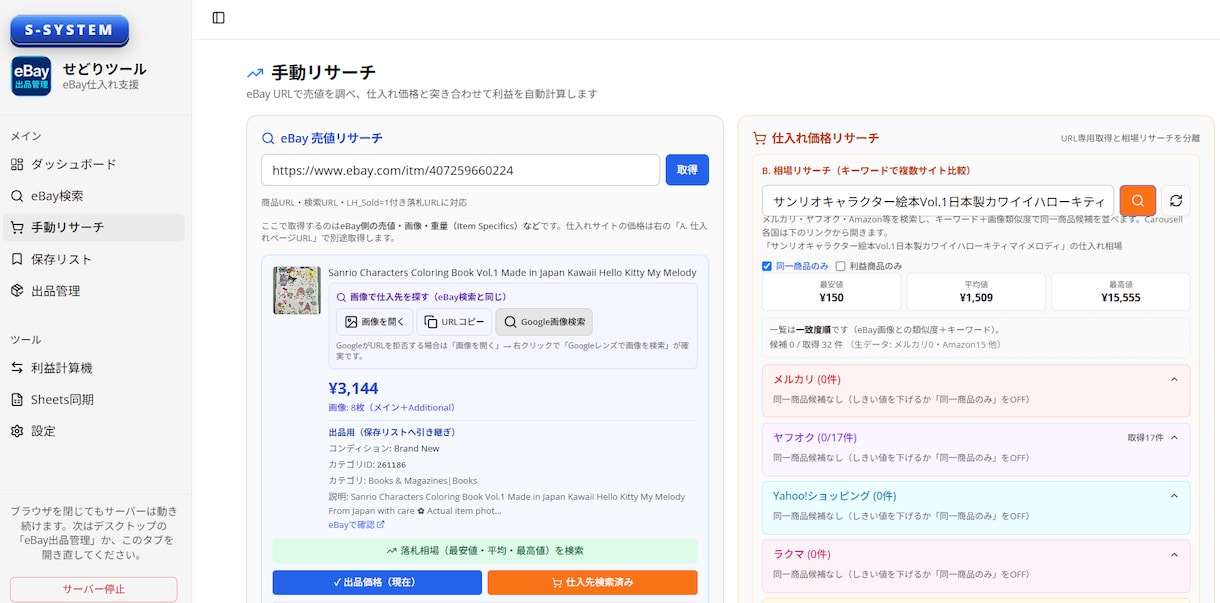The image size is (1220, 603).
Task: Click the ¥3,144 price text
Action: click(353, 388)
